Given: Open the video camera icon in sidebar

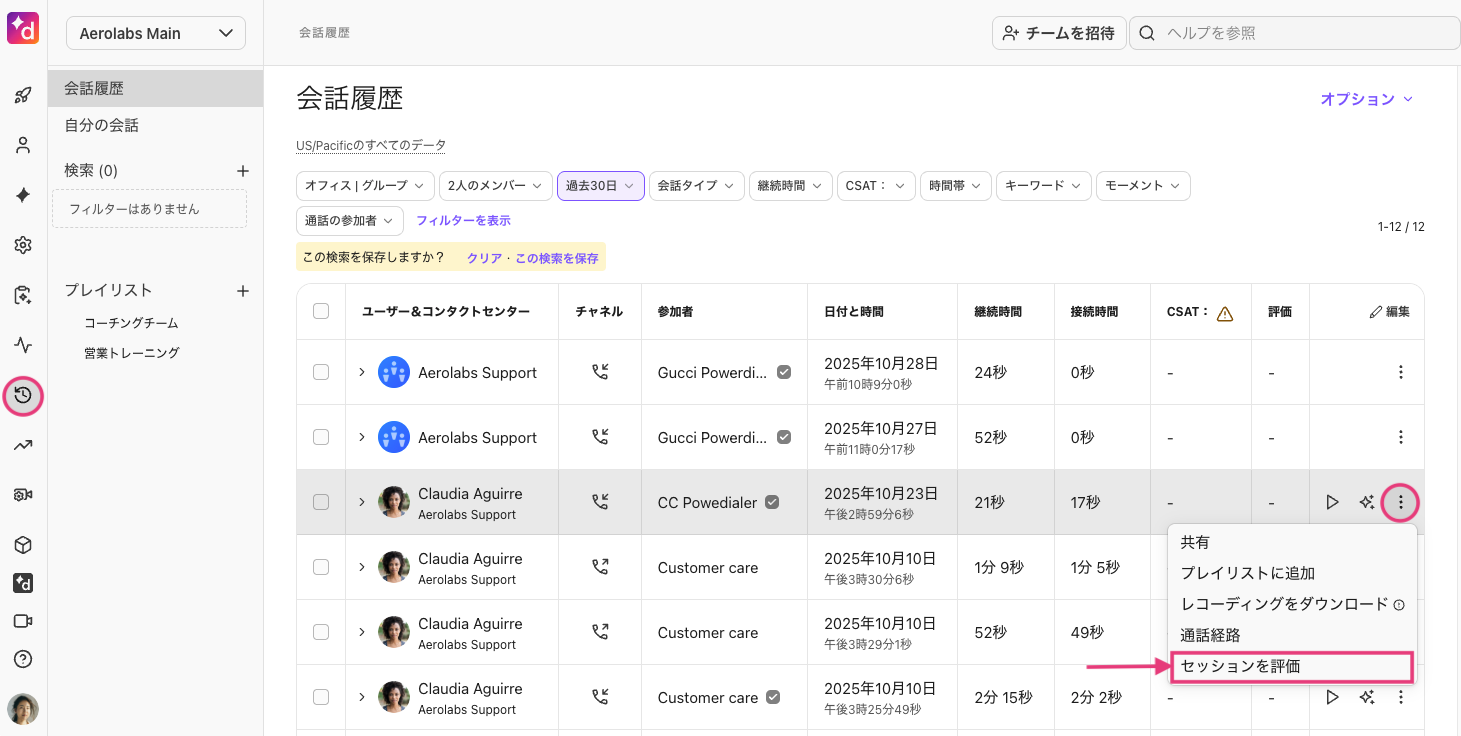Looking at the screenshot, I should (x=23, y=621).
